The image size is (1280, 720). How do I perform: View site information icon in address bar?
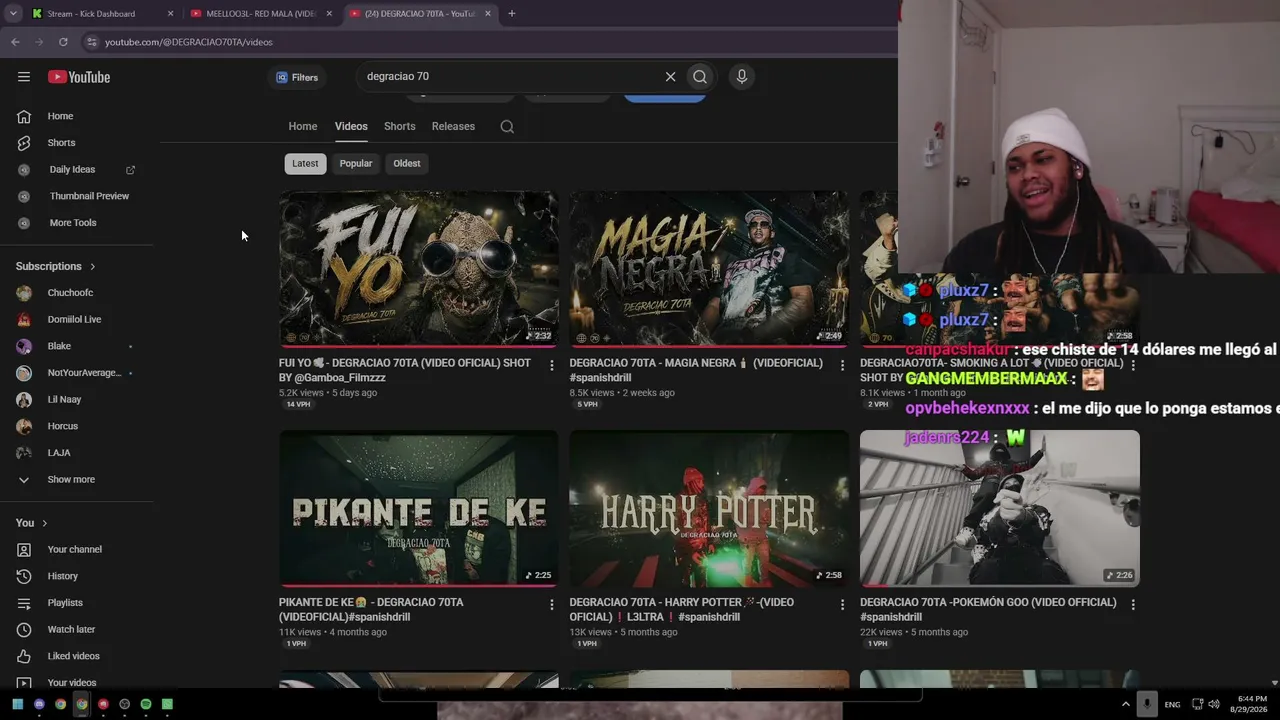tap(91, 42)
